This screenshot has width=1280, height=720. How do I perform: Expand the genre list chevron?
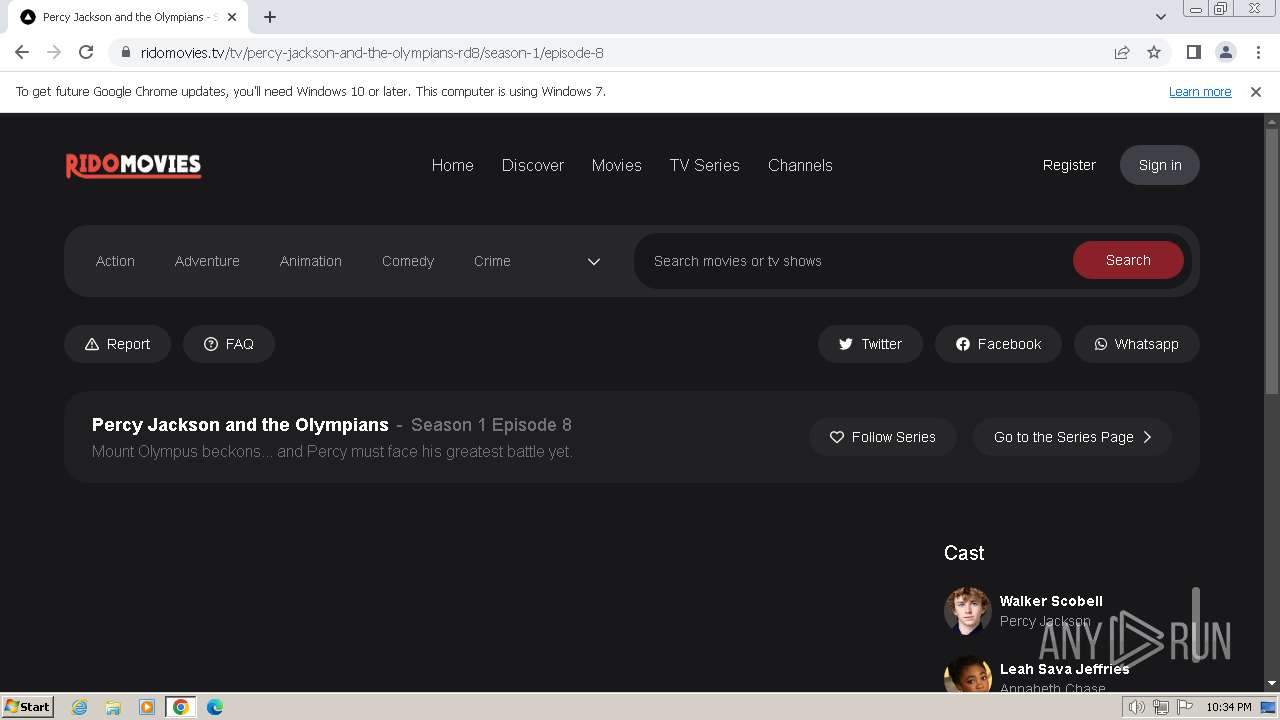click(593, 261)
